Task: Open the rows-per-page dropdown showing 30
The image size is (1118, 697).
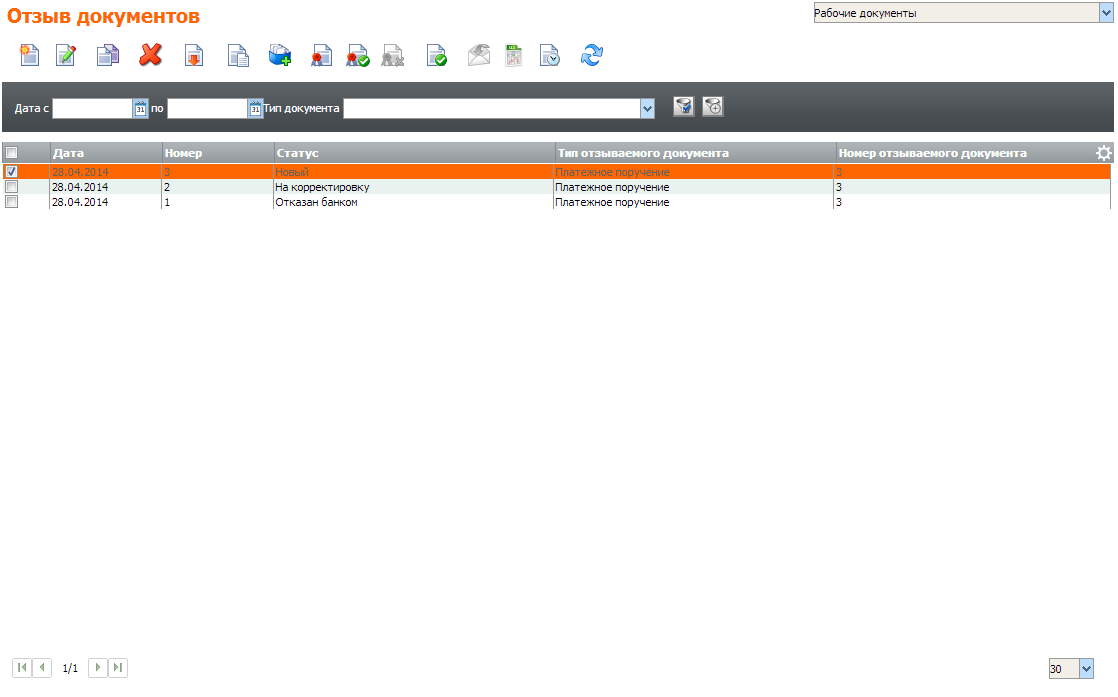Action: coord(1087,668)
